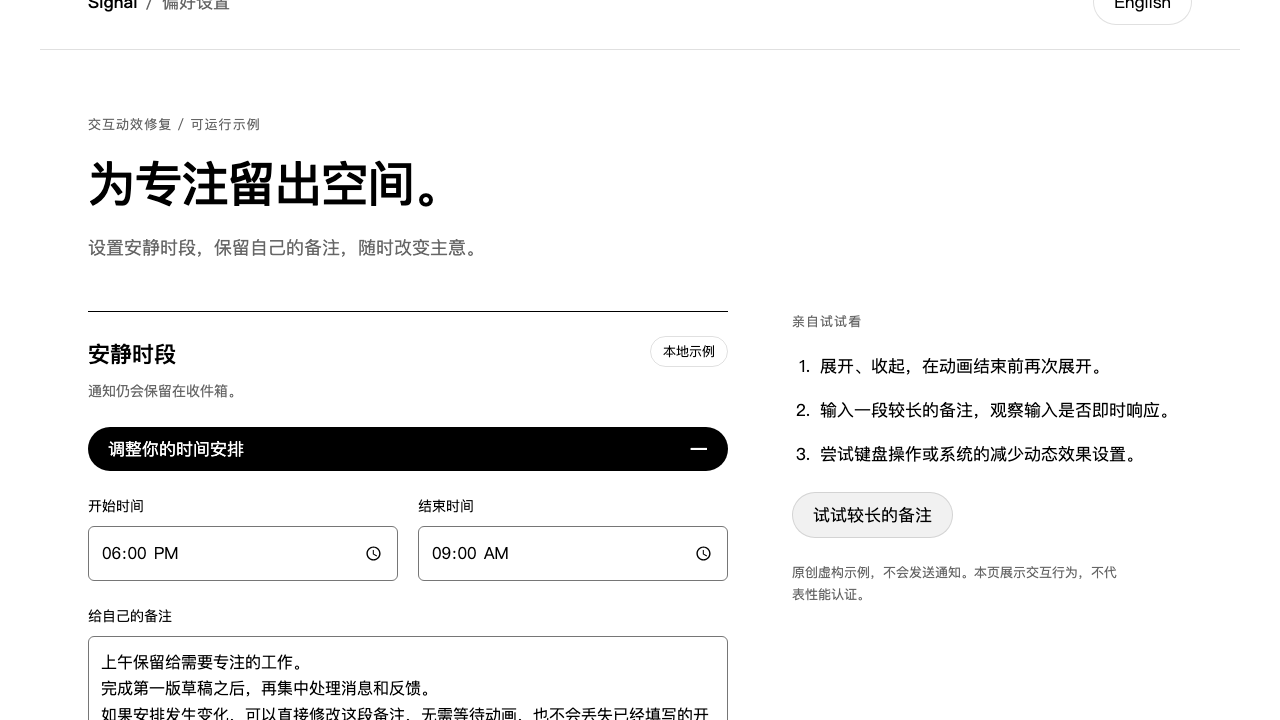The height and width of the screenshot is (720, 1280).
Task: Click into the 给自己的备注 textarea
Action: pyautogui.click(x=408, y=678)
